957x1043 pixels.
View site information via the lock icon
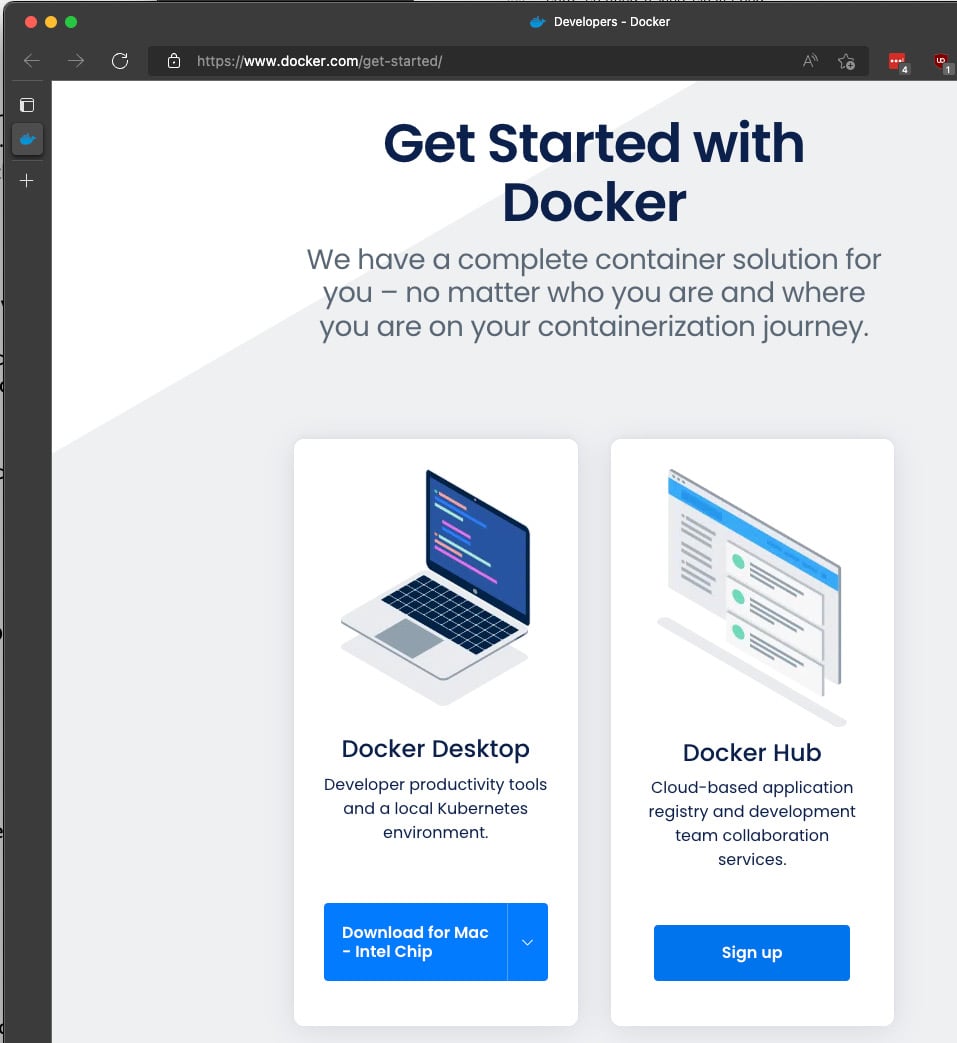174,61
